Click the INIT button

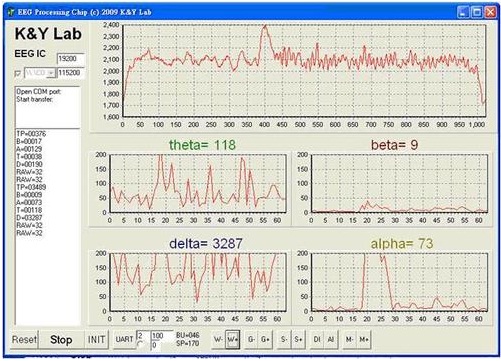click(96, 340)
